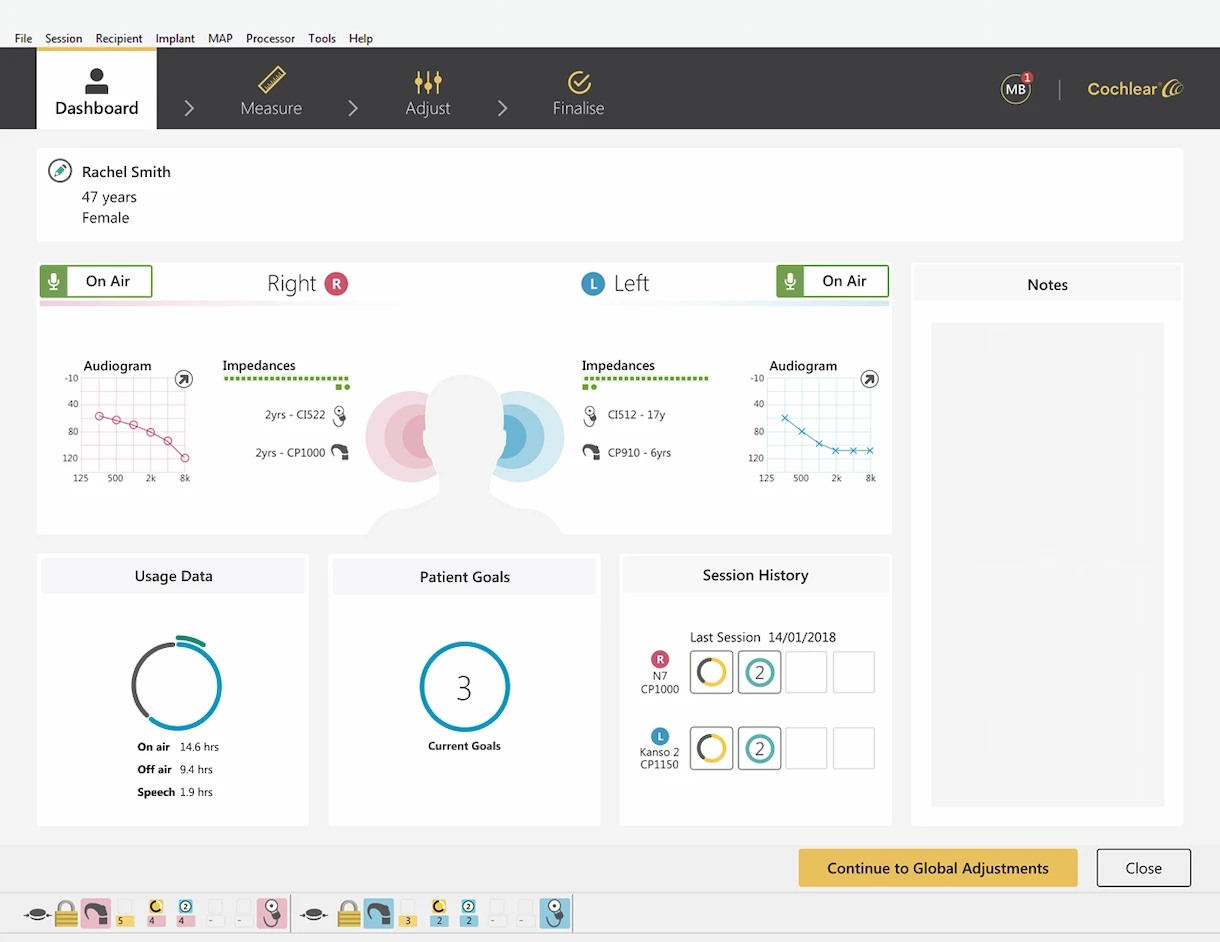Toggle the right ear On Air switch

tap(96, 282)
